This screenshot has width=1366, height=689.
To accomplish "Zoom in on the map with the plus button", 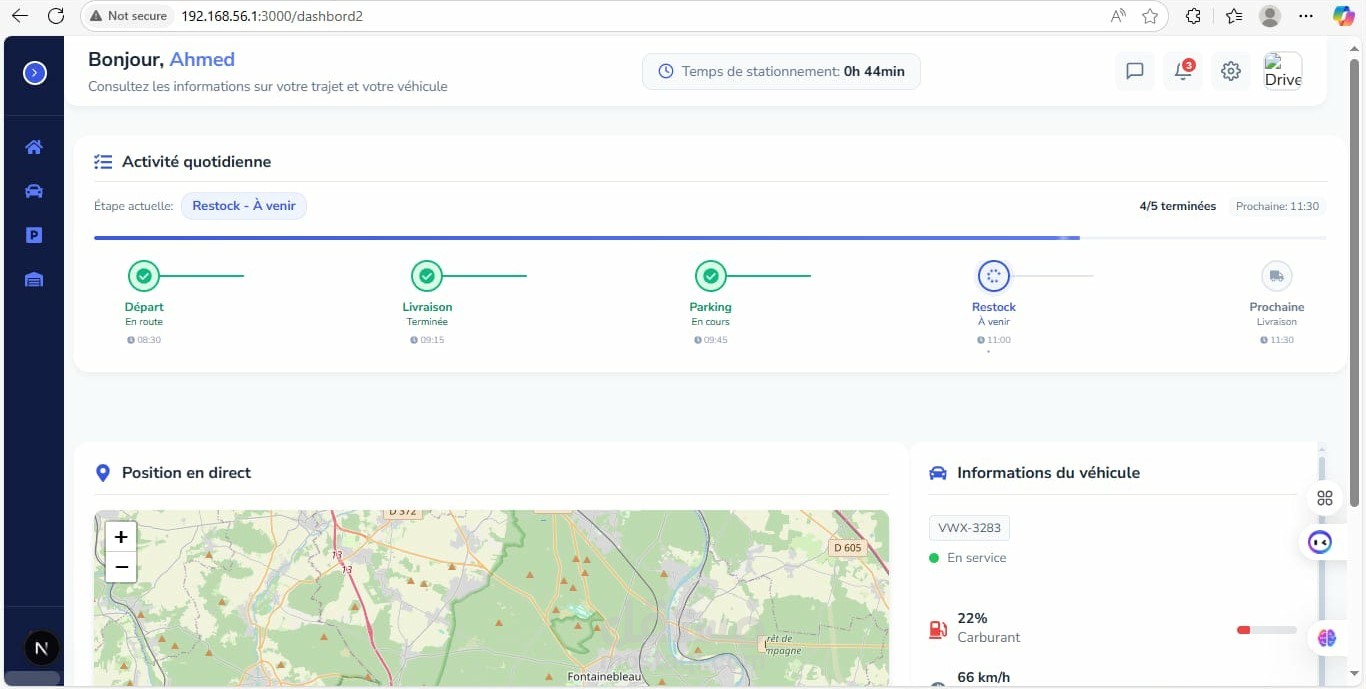I will pos(120,537).
